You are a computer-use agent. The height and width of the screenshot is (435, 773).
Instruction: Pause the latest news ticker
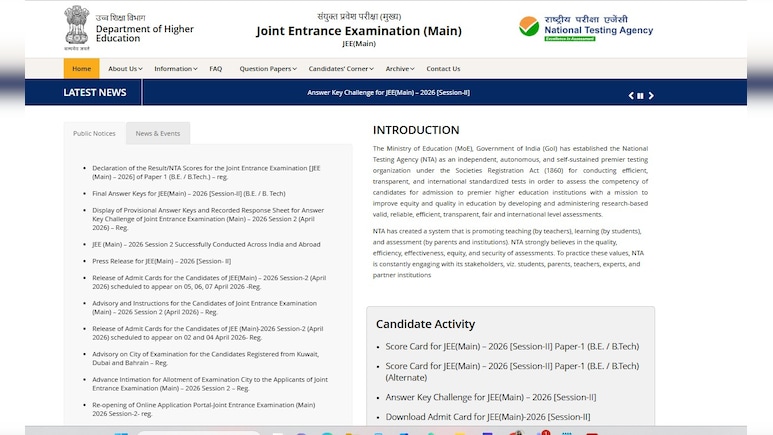641,96
